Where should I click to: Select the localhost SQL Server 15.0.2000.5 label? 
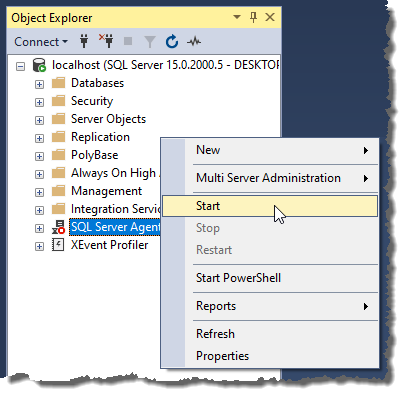(165, 65)
